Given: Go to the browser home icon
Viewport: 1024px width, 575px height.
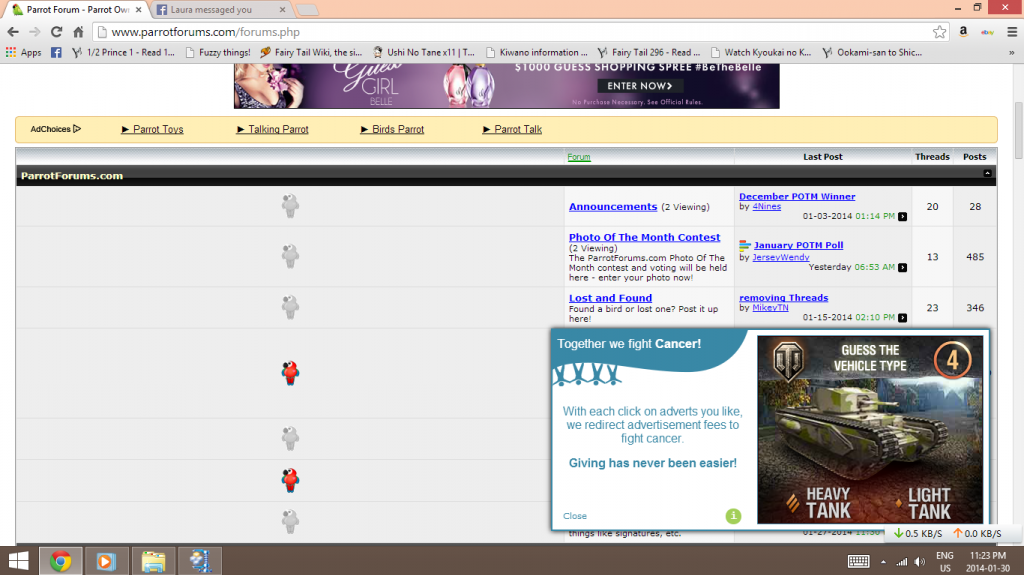Looking at the screenshot, I should click(78, 32).
